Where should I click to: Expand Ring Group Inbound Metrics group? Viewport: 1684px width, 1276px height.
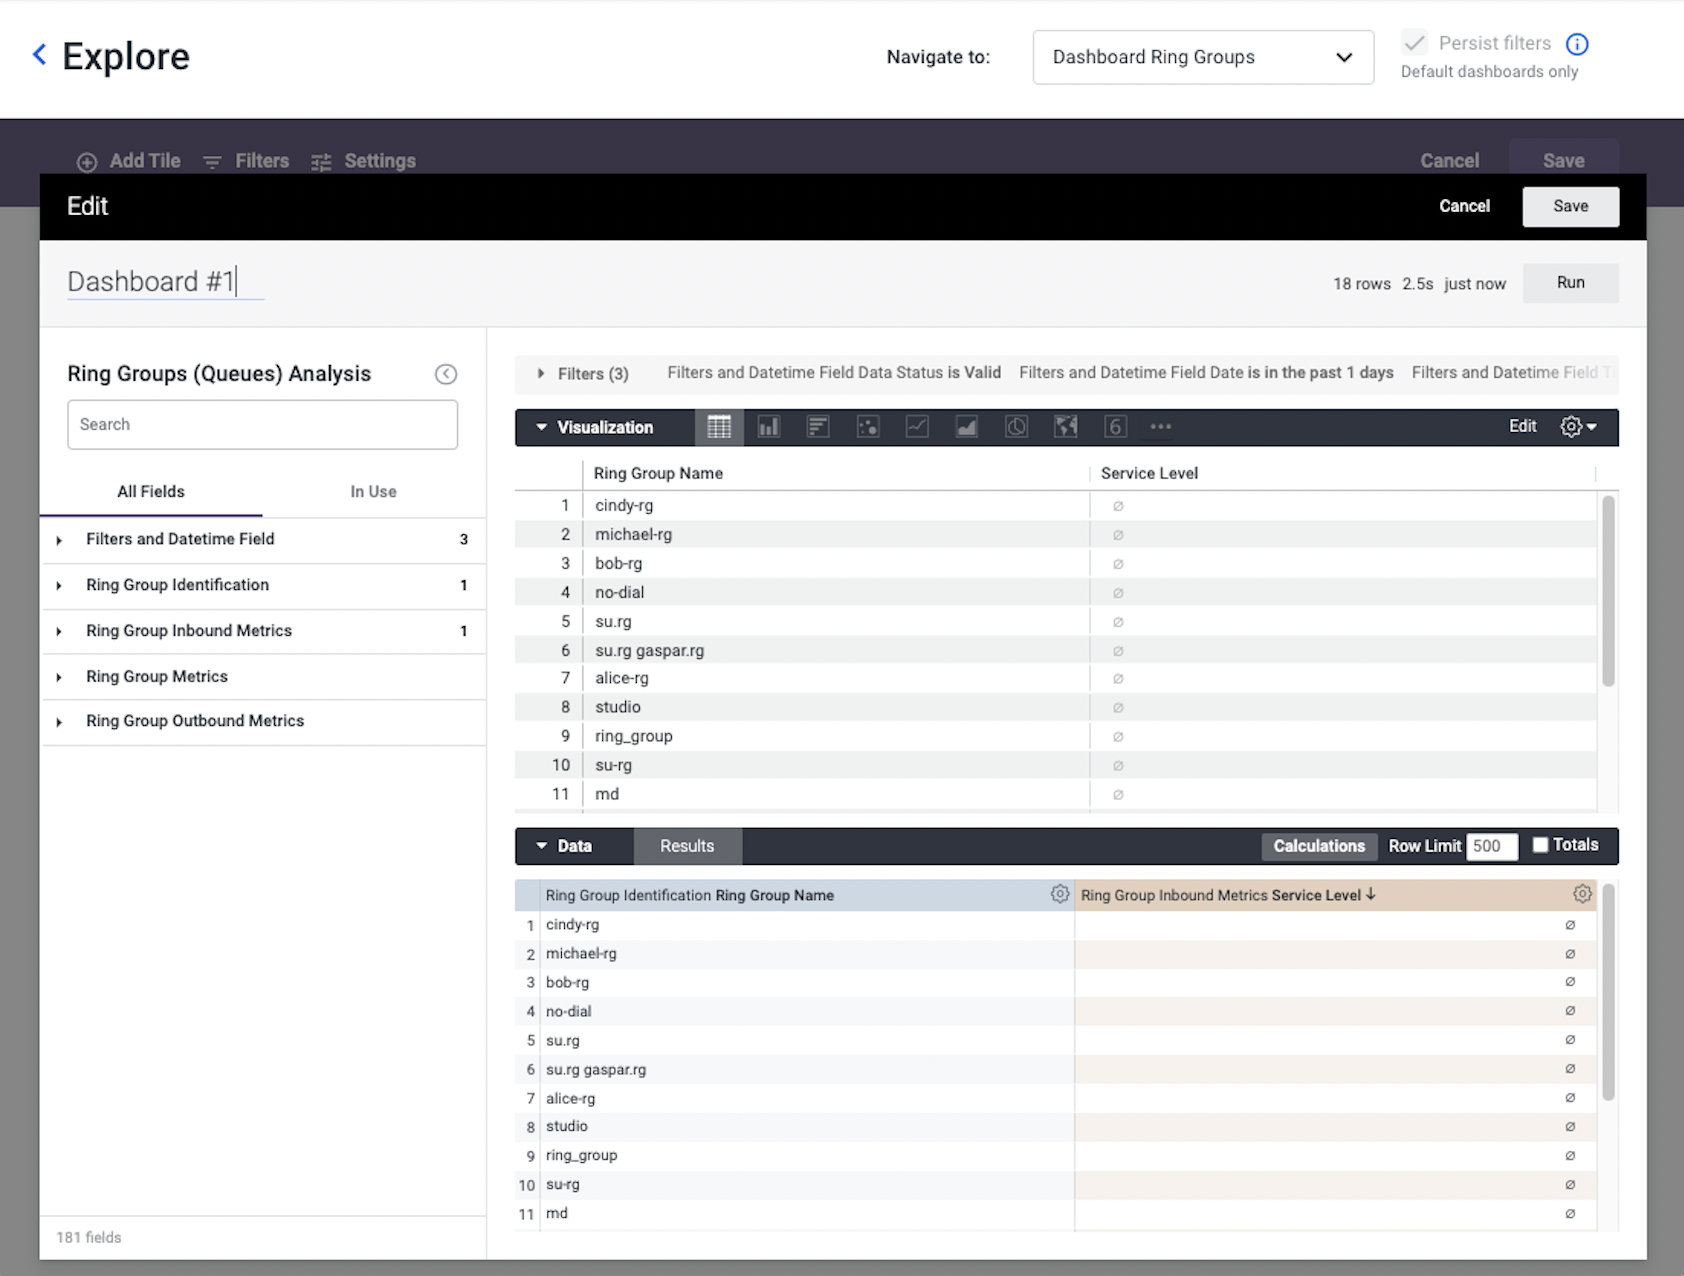tap(263, 631)
